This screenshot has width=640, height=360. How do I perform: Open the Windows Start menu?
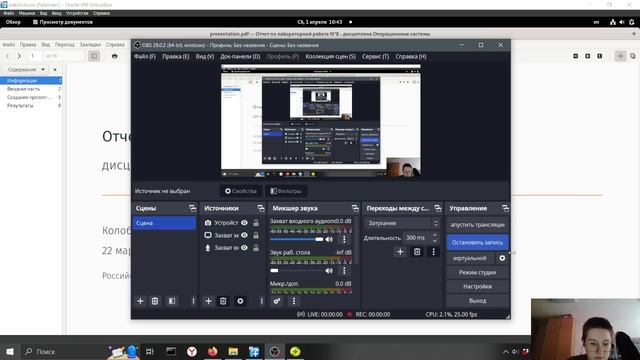pyautogui.click(x=10, y=351)
